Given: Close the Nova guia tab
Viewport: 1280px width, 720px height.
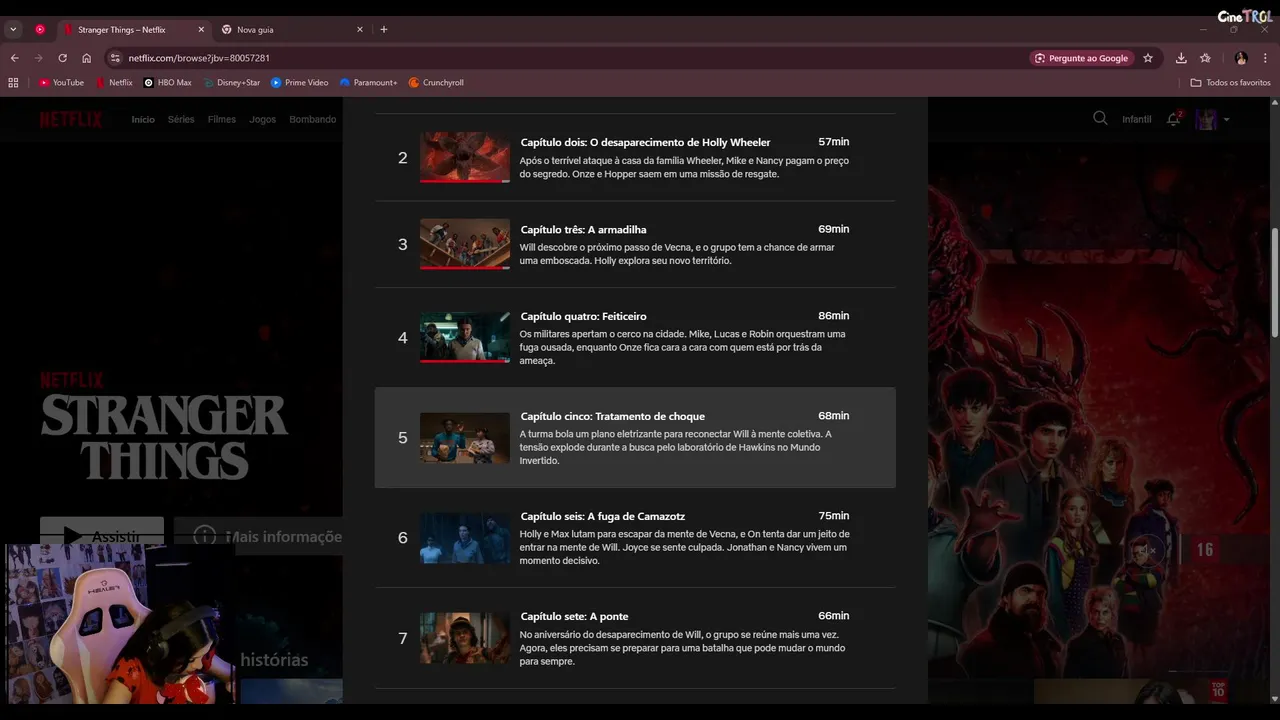Looking at the screenshot, I should [360, 30].
